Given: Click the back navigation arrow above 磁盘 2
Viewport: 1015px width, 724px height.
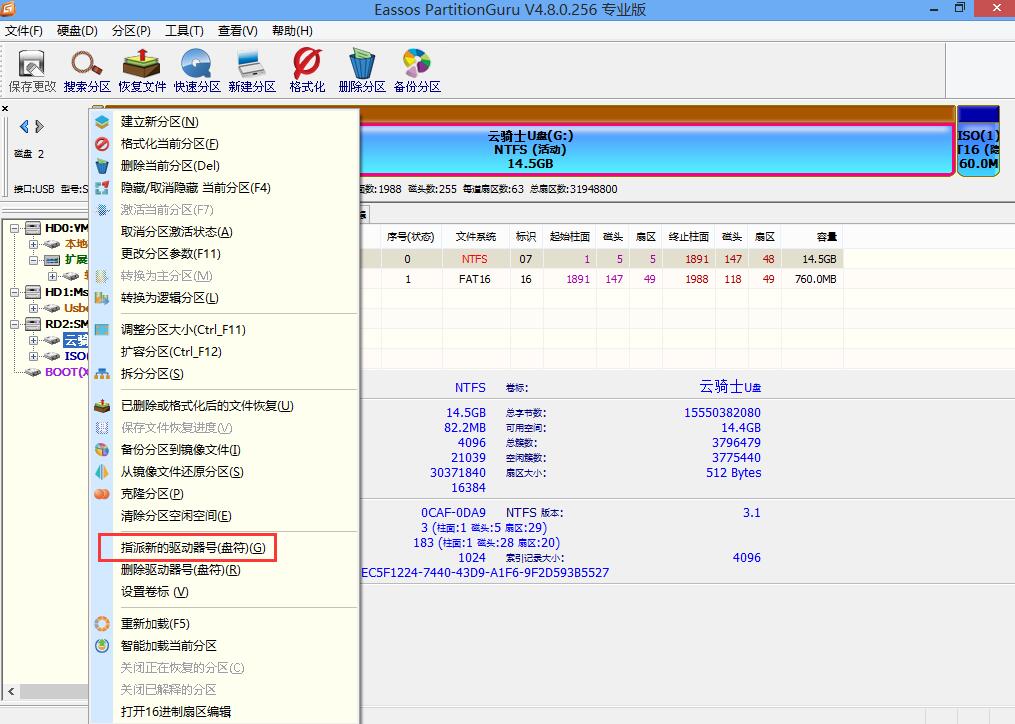Looking at the screenshot, I should point(26,127).
